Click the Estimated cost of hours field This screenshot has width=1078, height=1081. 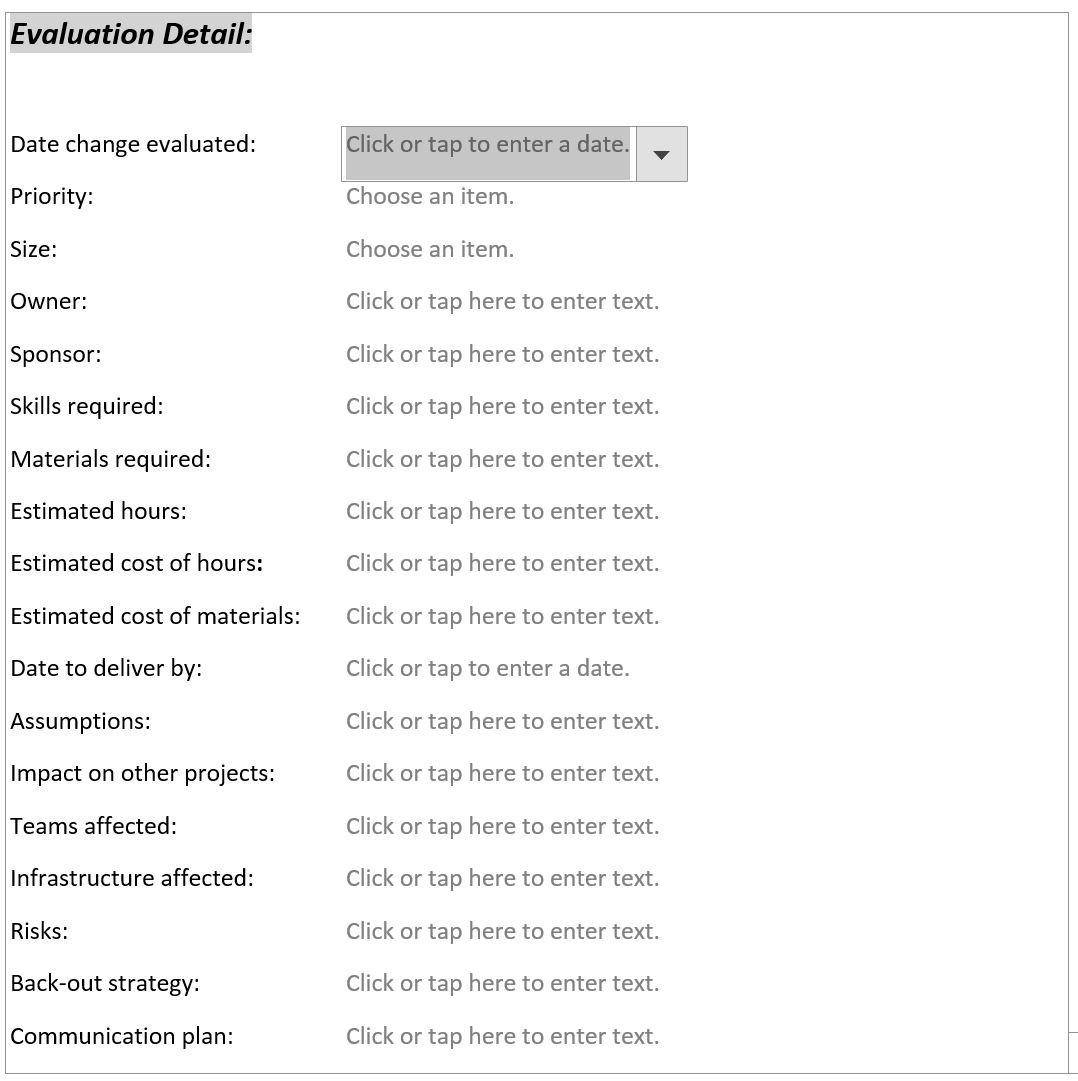pos(502,564)
